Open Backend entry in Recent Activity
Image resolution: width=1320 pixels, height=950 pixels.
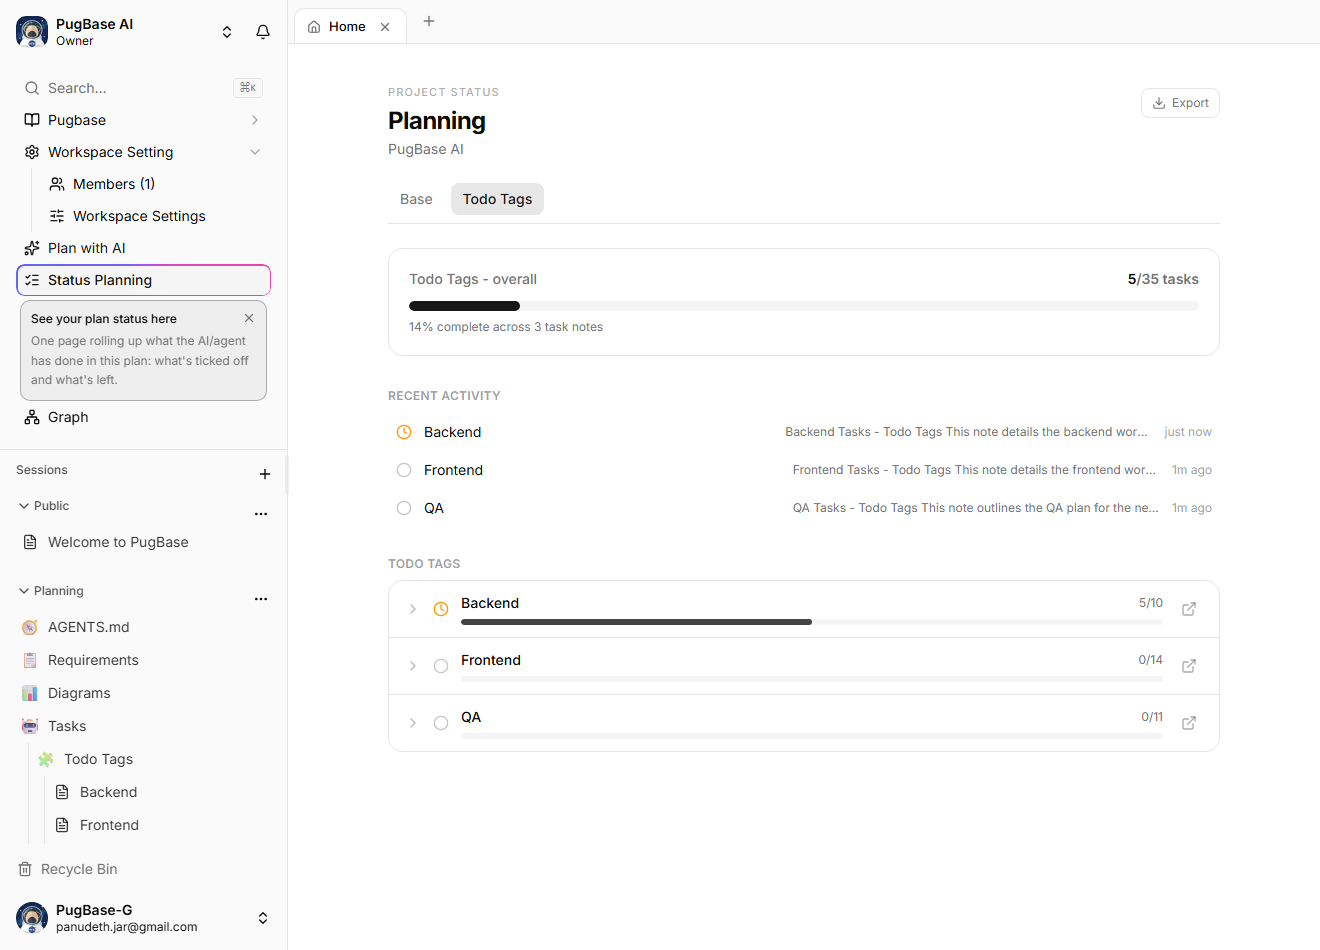coord(804,432)
